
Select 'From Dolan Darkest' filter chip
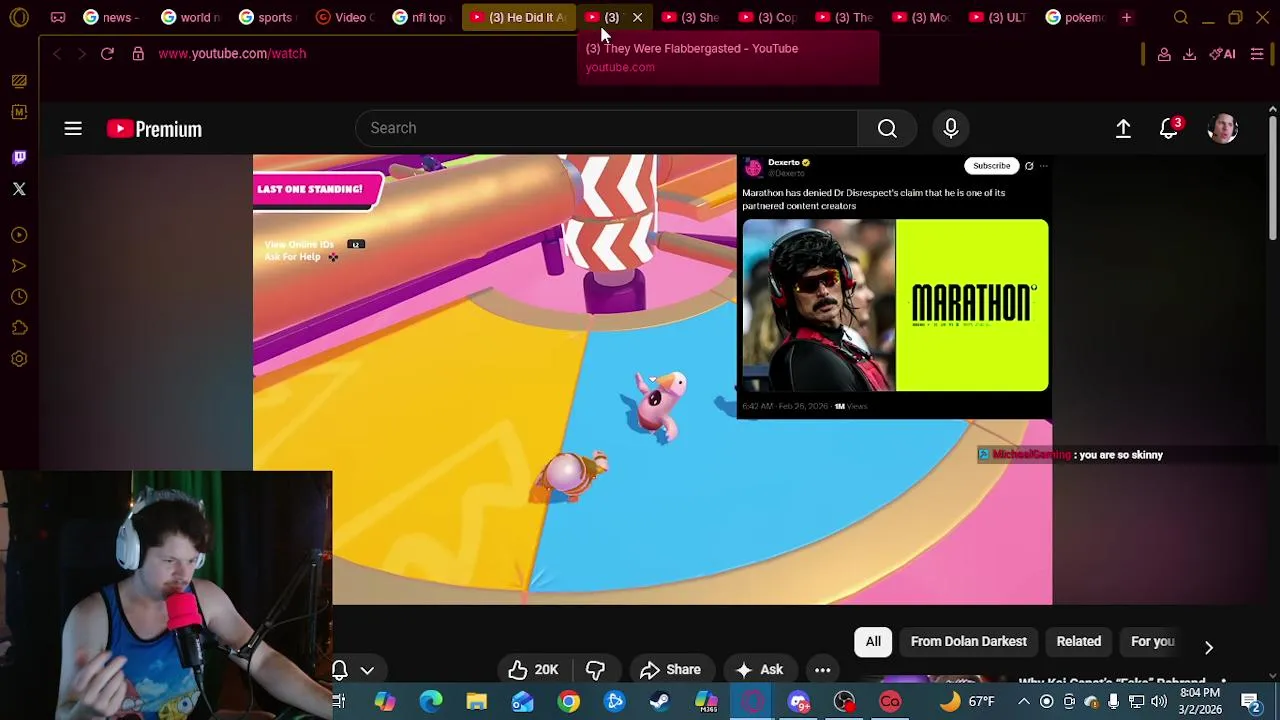click(969, 642)
